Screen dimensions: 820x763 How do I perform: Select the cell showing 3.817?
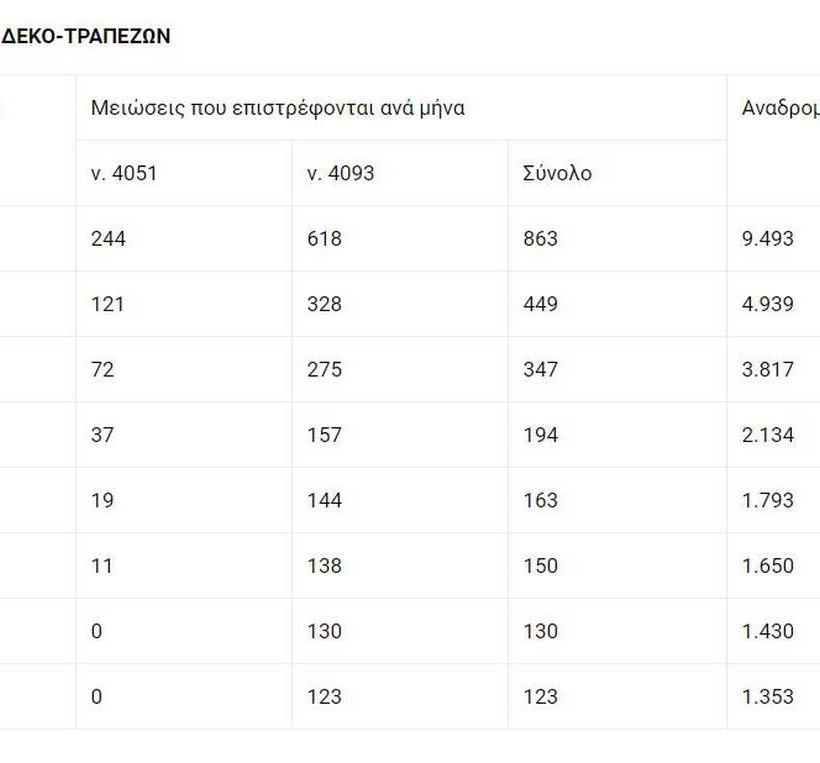coord(768,370)
